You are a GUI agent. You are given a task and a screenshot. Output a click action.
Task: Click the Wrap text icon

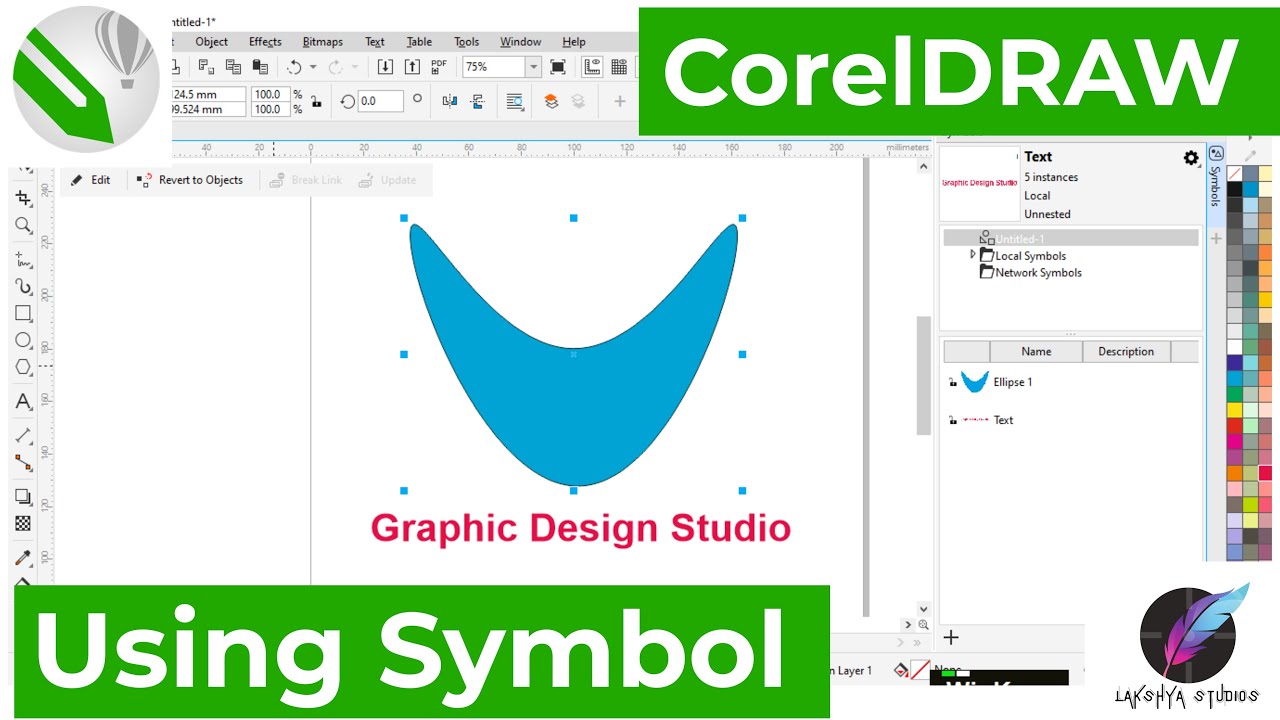(x=515, y=101)
